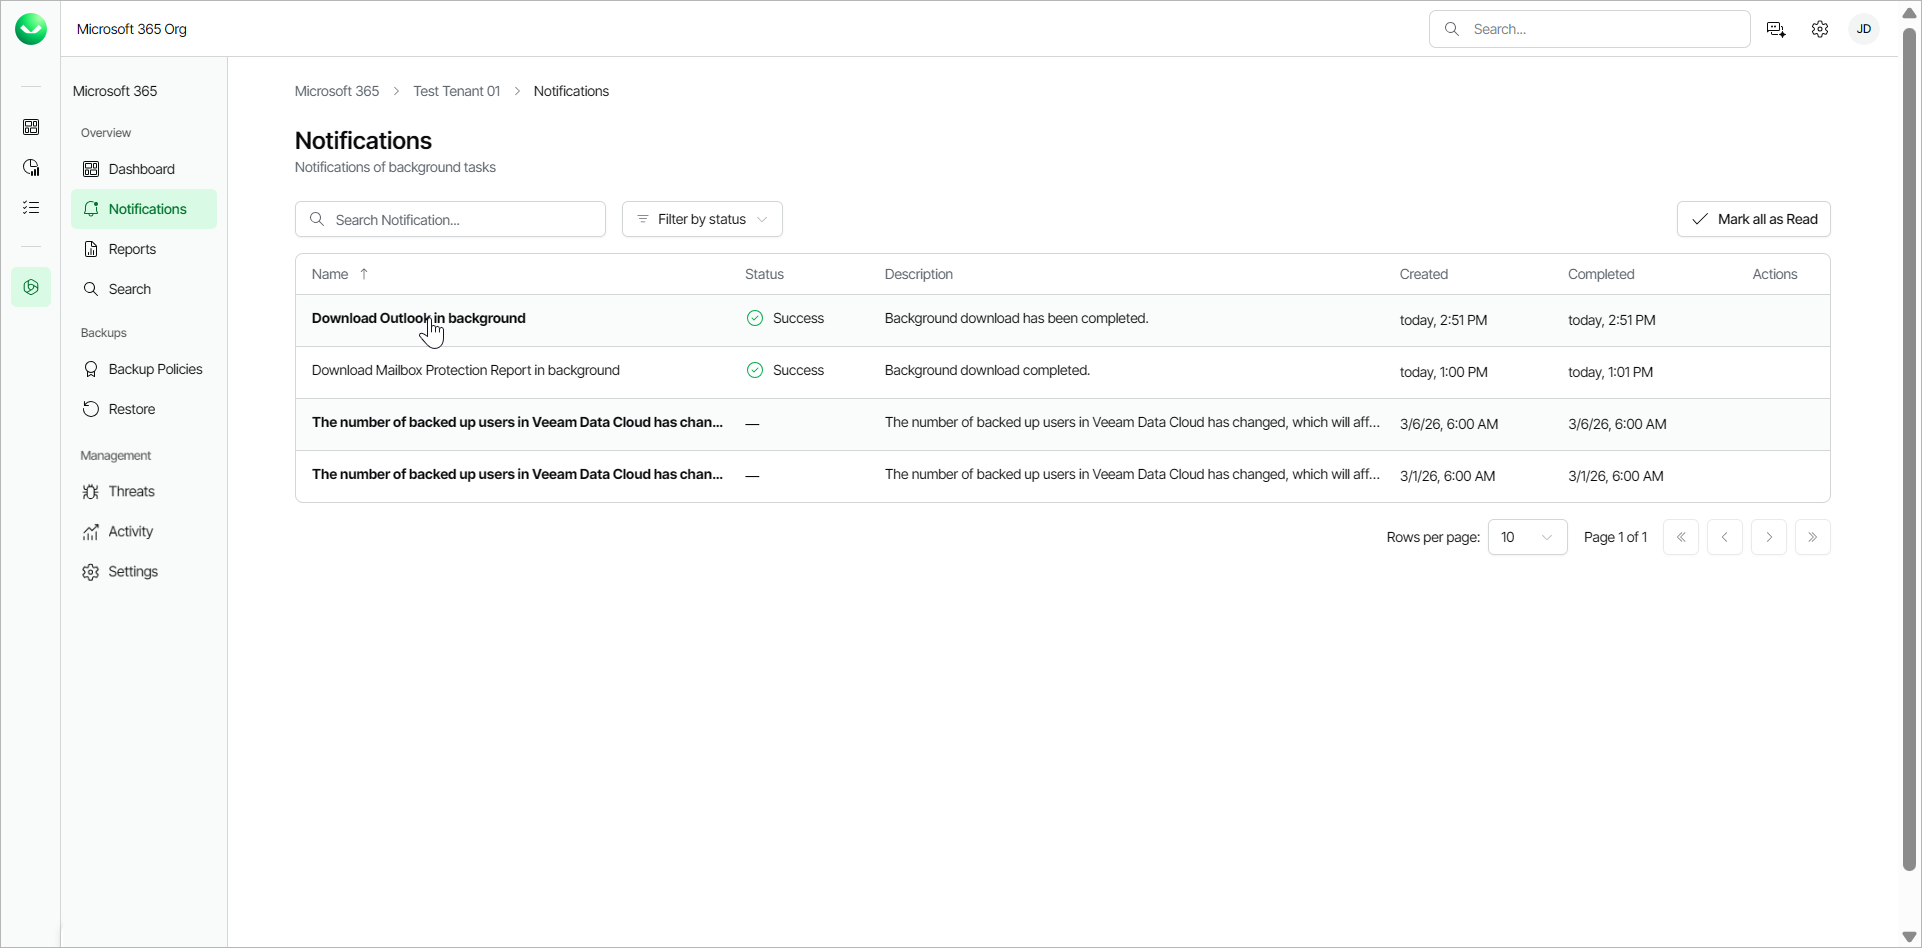Open the Rows per page dropdown
The width and height of the screenshot is (1922, 948).
1527,537
